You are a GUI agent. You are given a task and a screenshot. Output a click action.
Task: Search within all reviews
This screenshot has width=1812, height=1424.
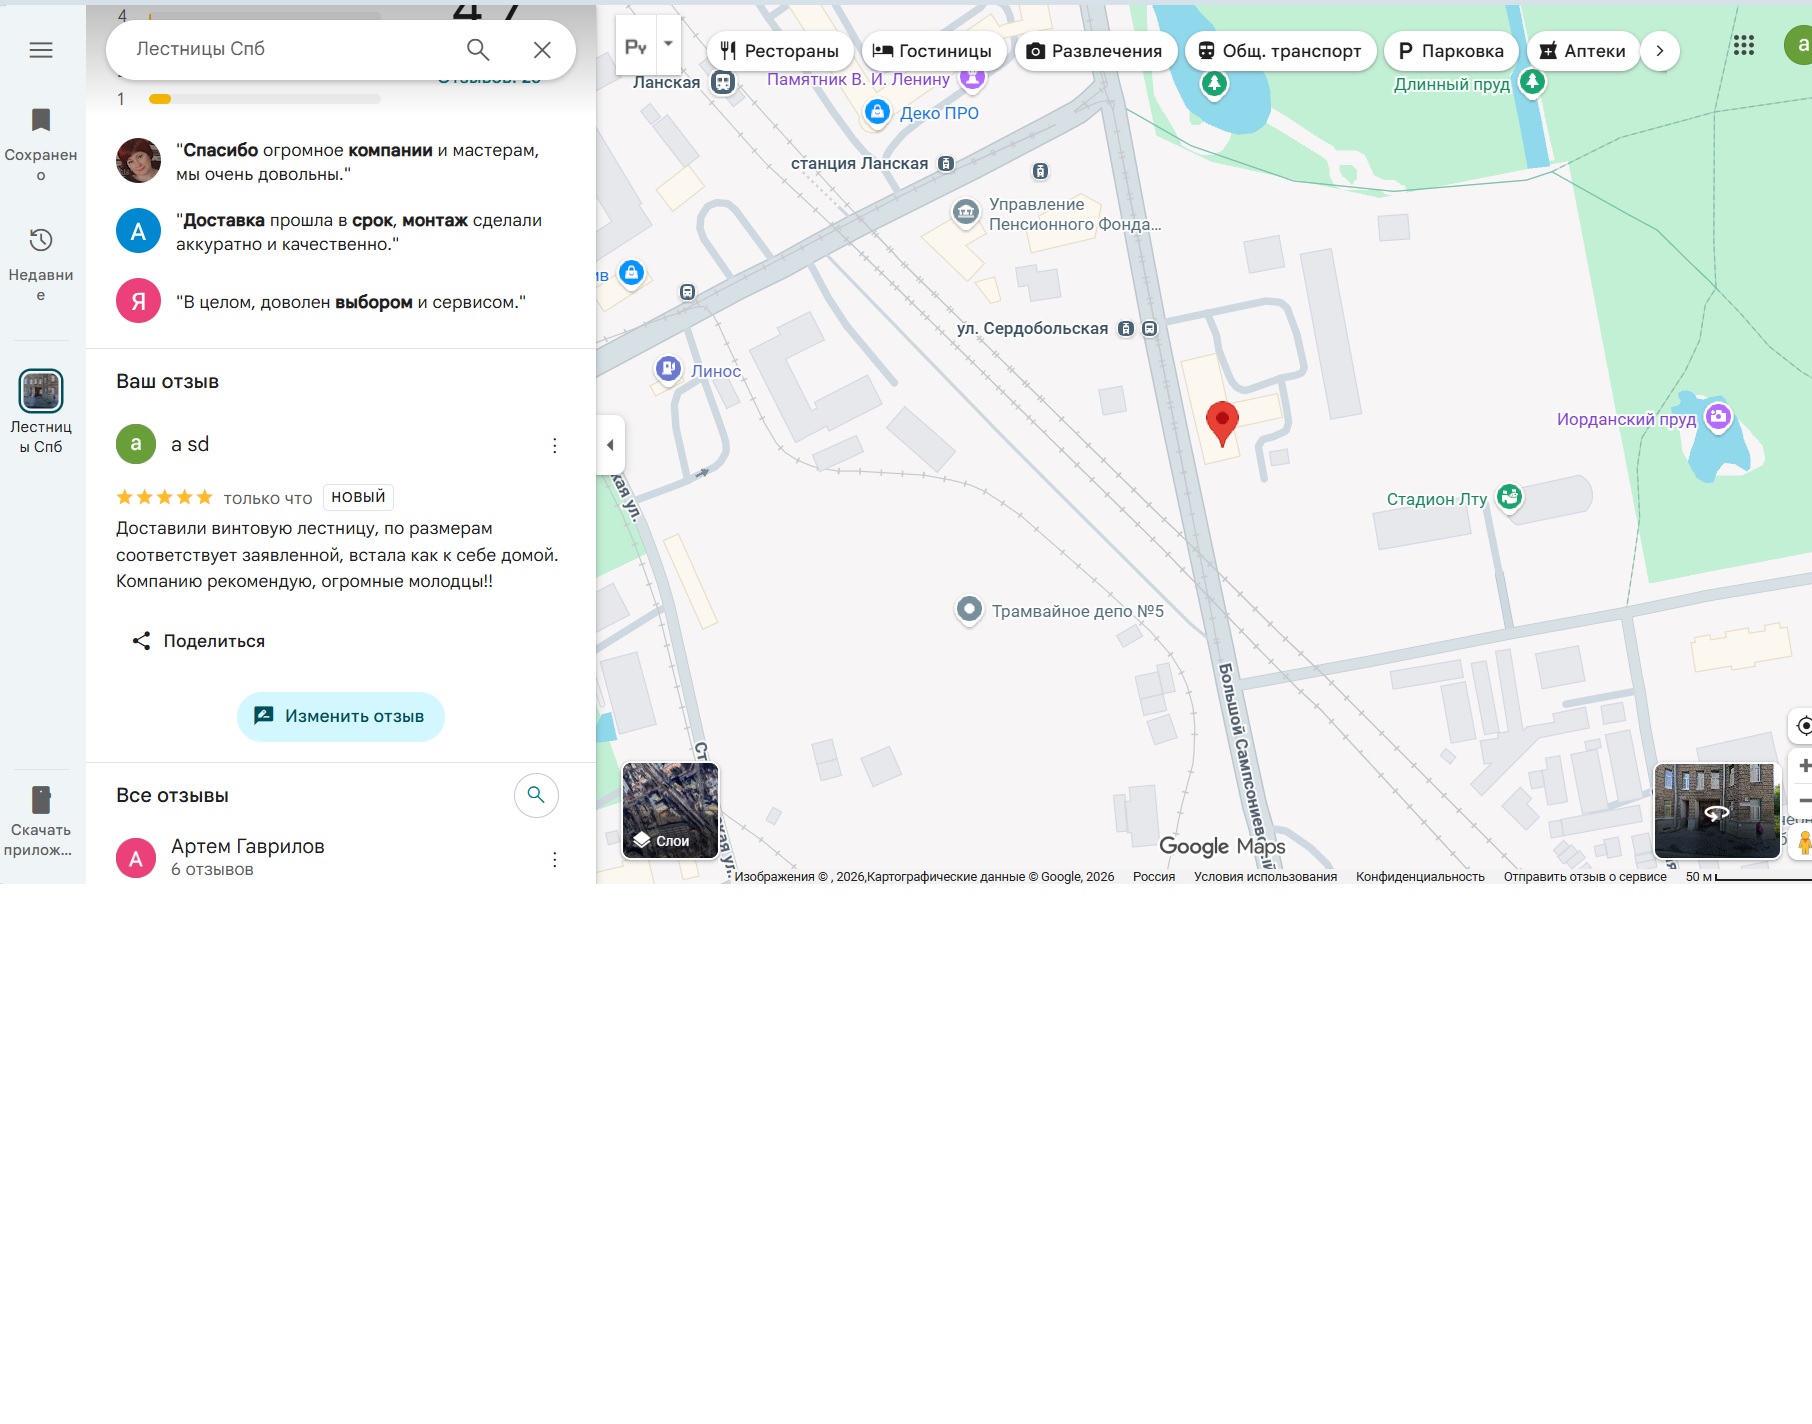536,795
